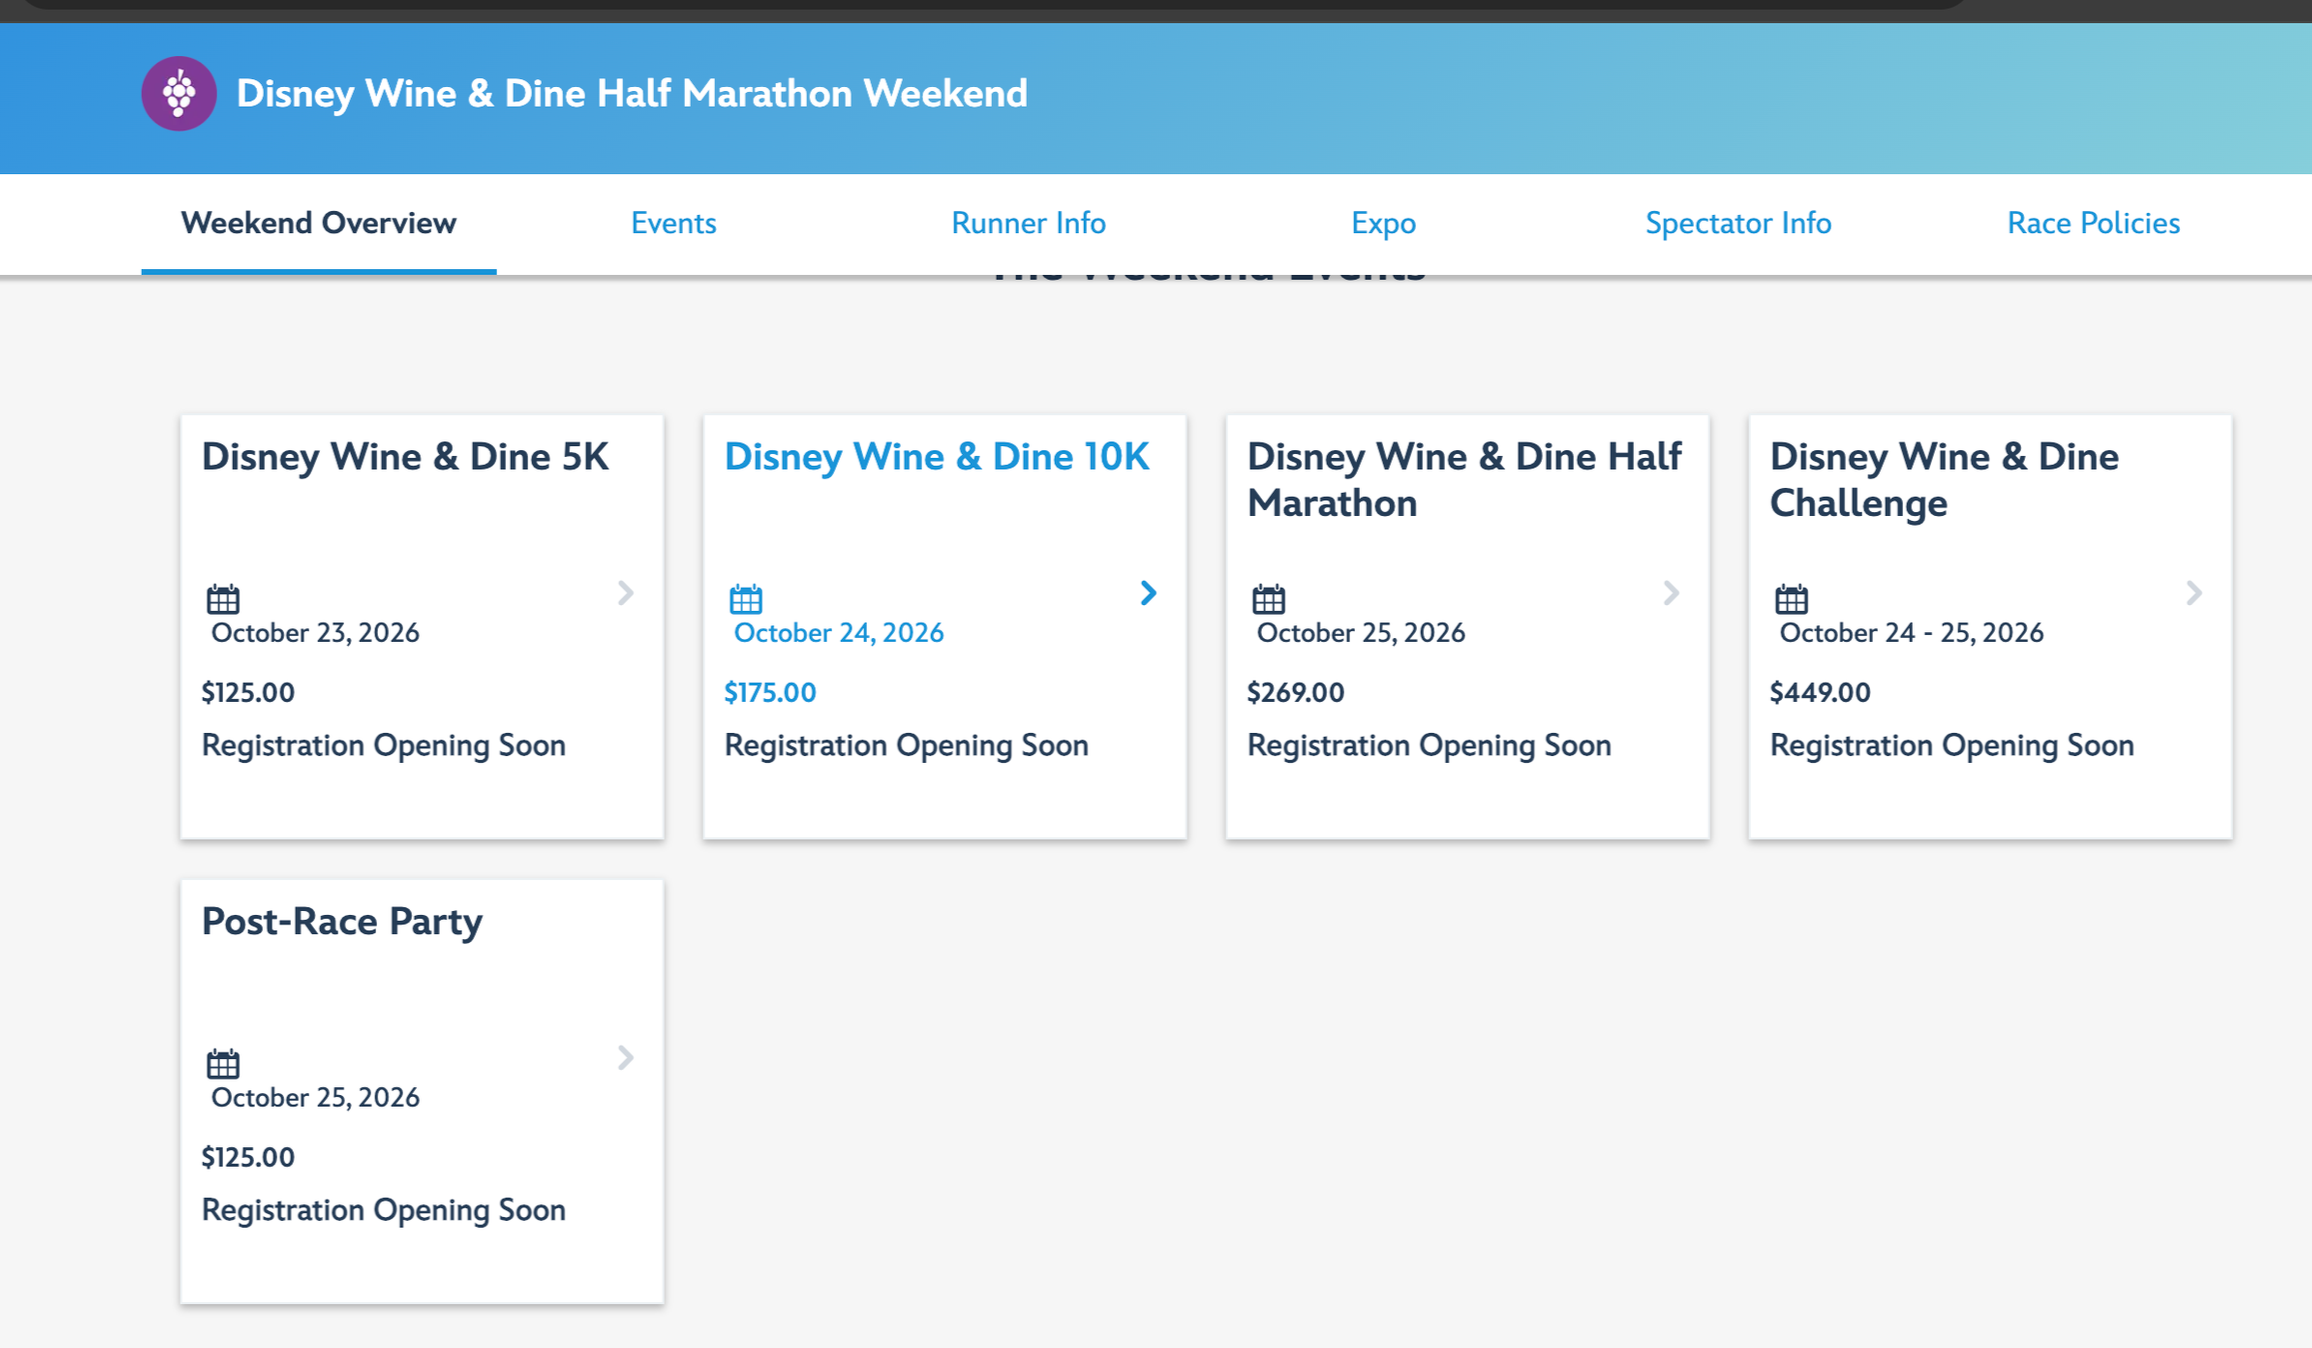Click the 5K card calendar icon
The height and width of the screenshot is (1348, 2312).
pyautogui.click(x=223, y=599)
